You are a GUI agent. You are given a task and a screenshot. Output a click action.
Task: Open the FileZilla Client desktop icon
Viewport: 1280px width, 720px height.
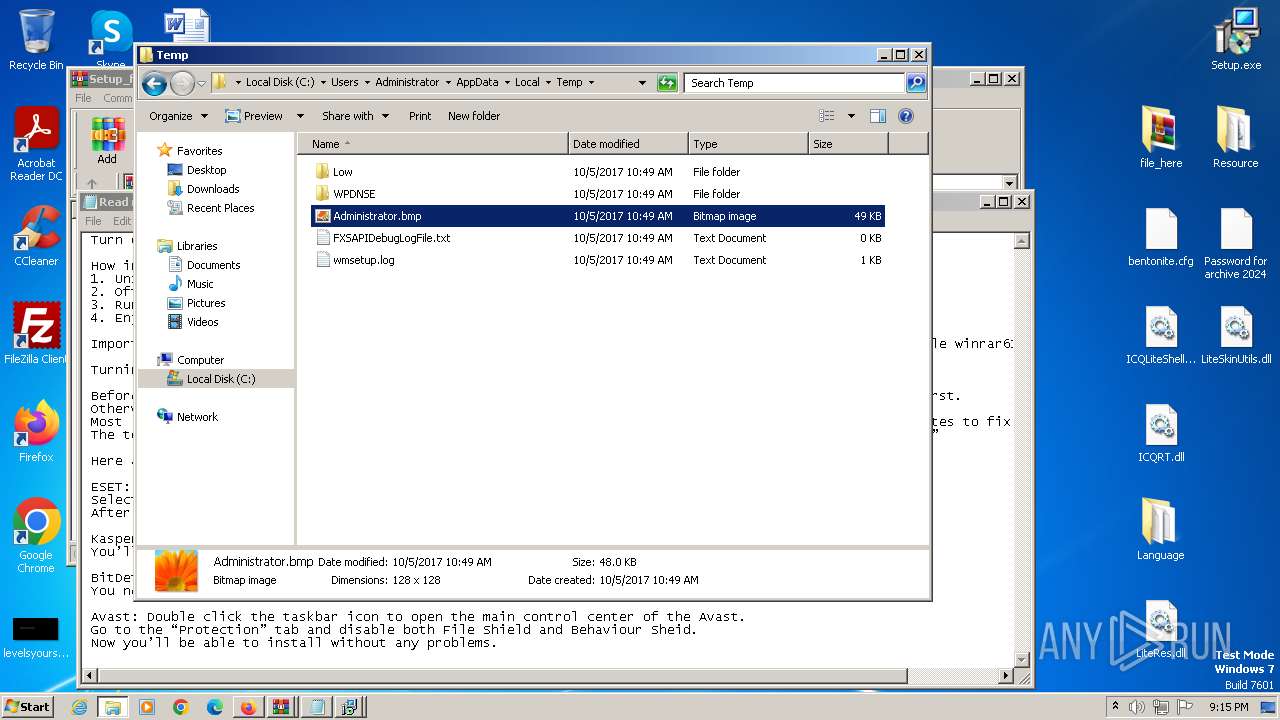[36, 333]
